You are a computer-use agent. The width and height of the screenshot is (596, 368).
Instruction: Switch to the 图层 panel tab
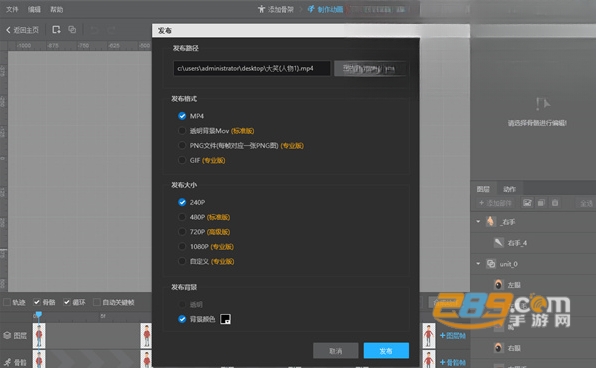483,189
